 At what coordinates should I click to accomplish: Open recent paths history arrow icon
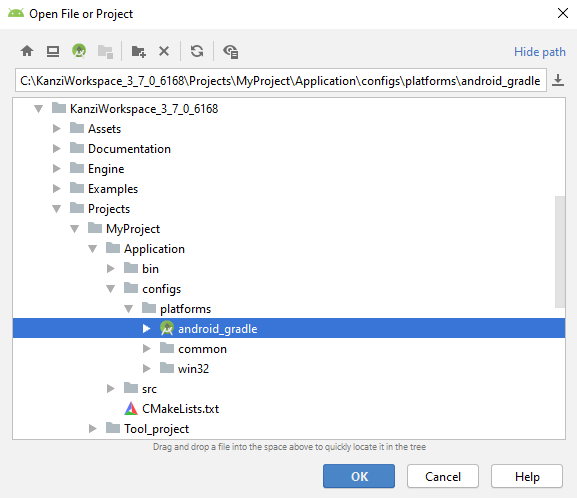coord(558,80)
